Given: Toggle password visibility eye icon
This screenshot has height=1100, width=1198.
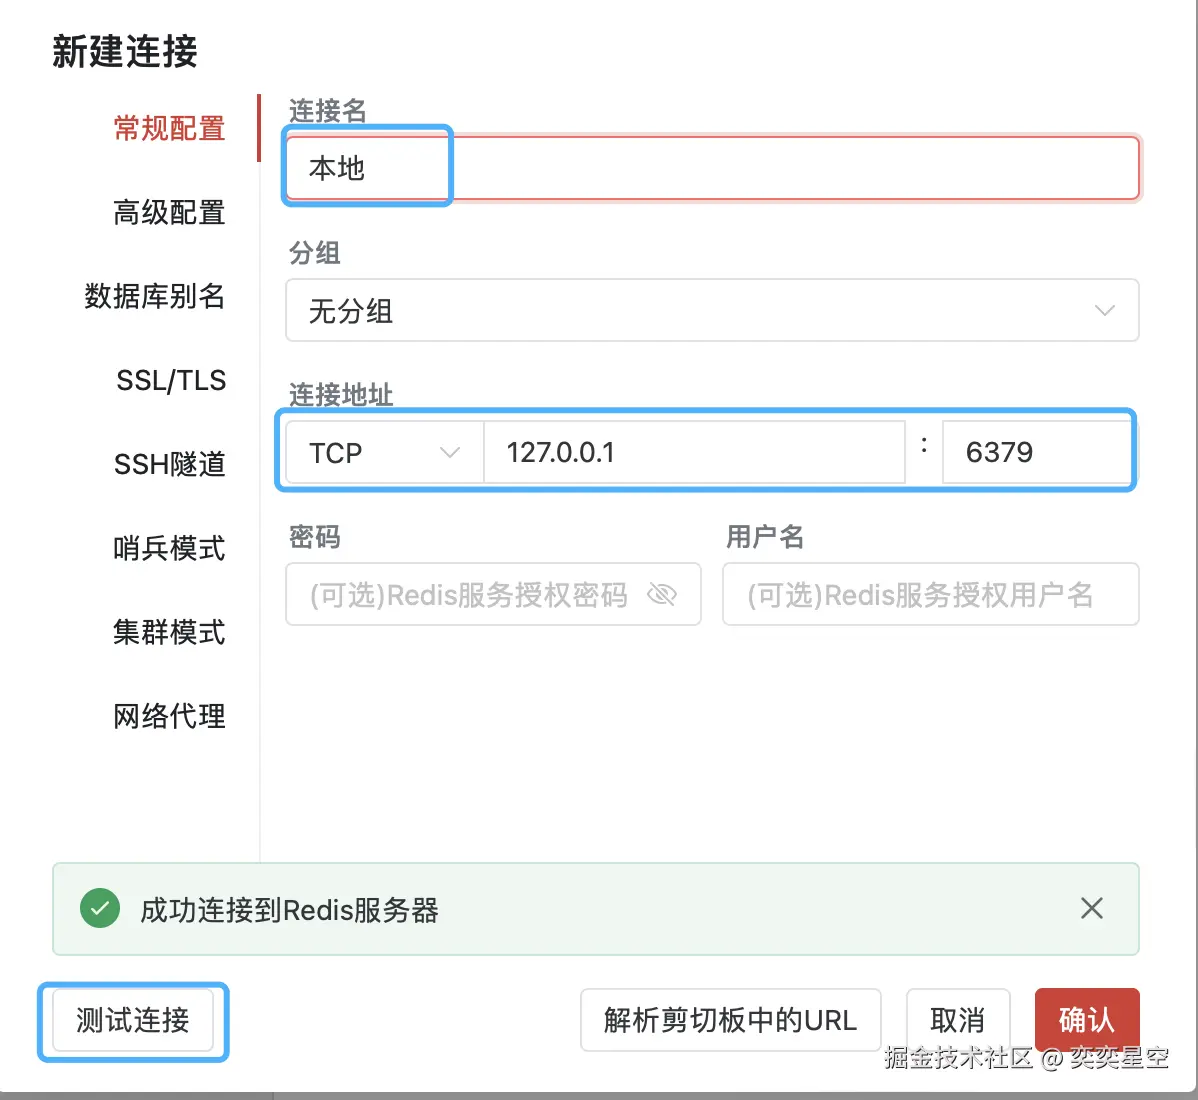Looking at the screenshot, I should [x=662, y=595].
